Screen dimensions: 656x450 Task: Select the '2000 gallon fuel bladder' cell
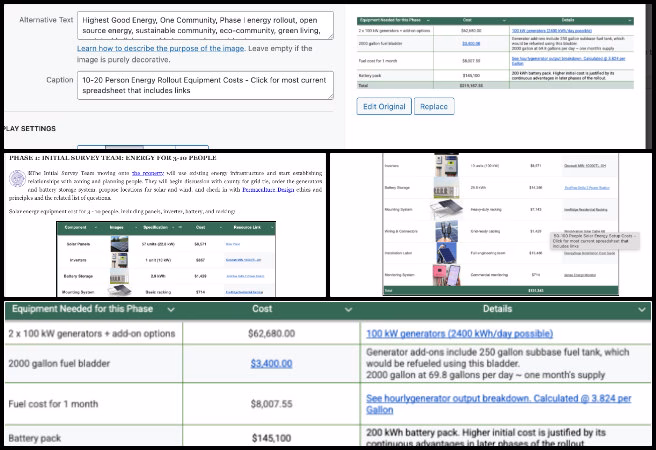tap(94, 363)
